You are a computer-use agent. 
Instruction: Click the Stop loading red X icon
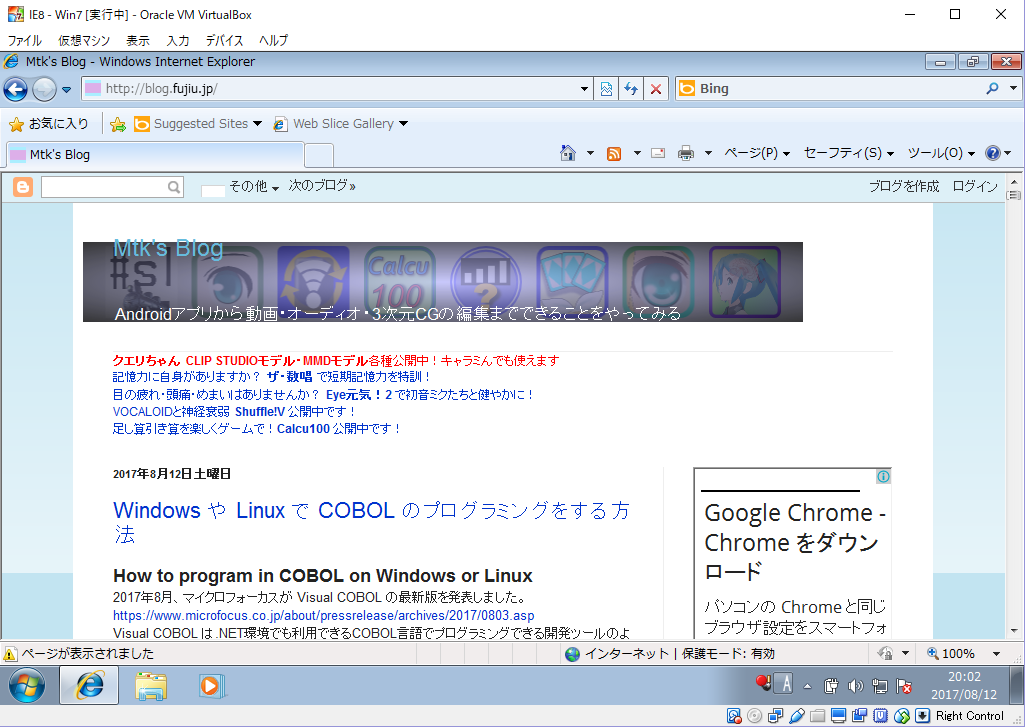pyautogui.click(x=656, y=89)
